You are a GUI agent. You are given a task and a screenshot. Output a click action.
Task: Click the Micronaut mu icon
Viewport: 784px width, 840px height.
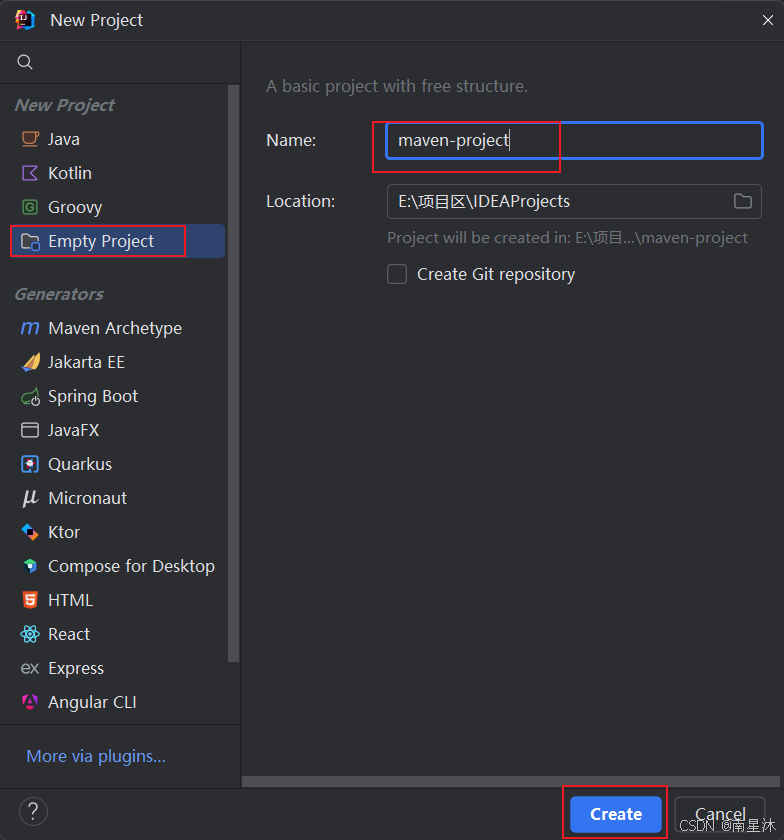pos(30,498)
